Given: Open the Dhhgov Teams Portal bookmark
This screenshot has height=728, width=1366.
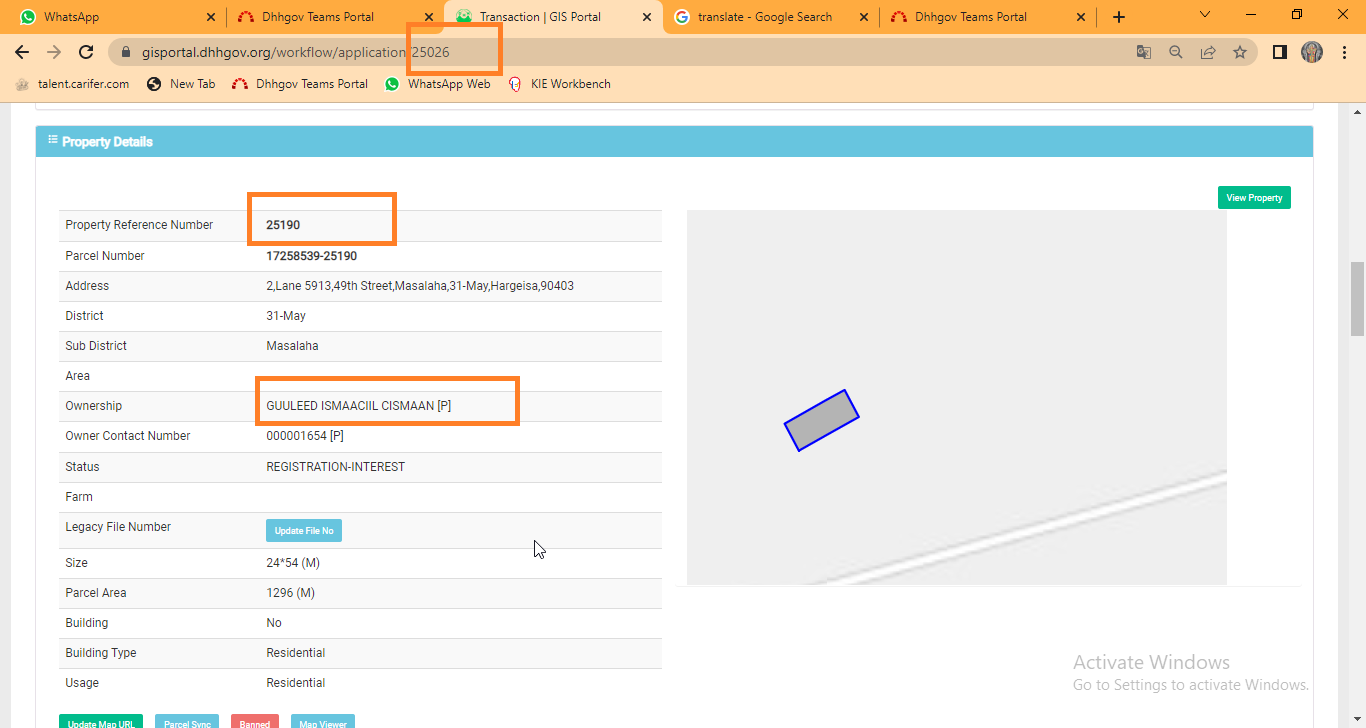Looking at the screenshot, I should coord(300,84).
